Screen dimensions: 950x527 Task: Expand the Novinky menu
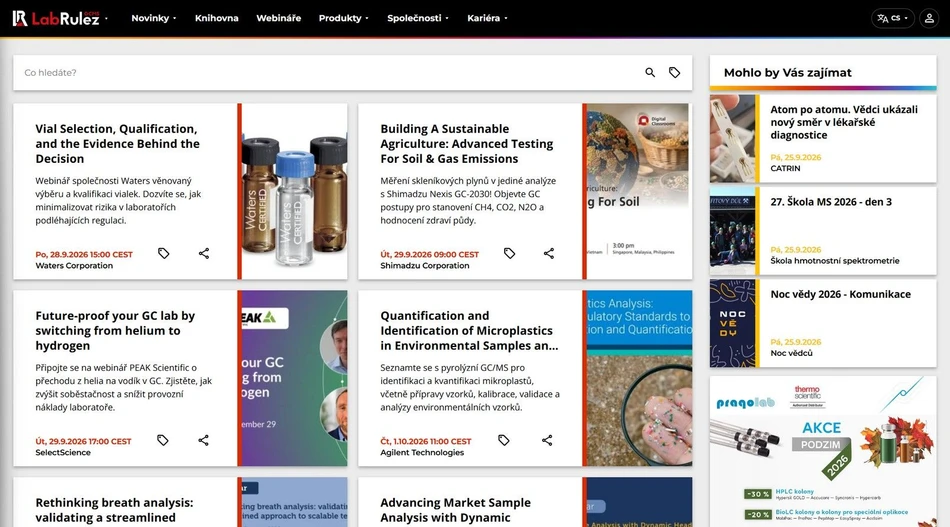(x=154, y=18)
